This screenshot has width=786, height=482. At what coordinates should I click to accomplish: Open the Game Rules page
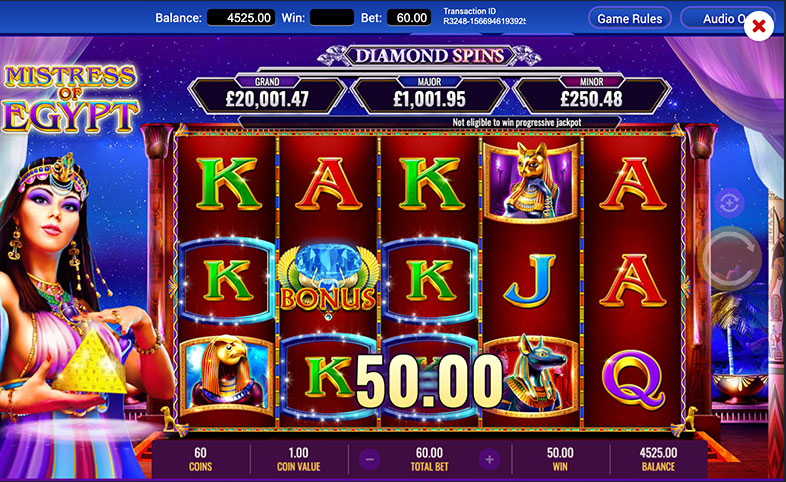630,19
